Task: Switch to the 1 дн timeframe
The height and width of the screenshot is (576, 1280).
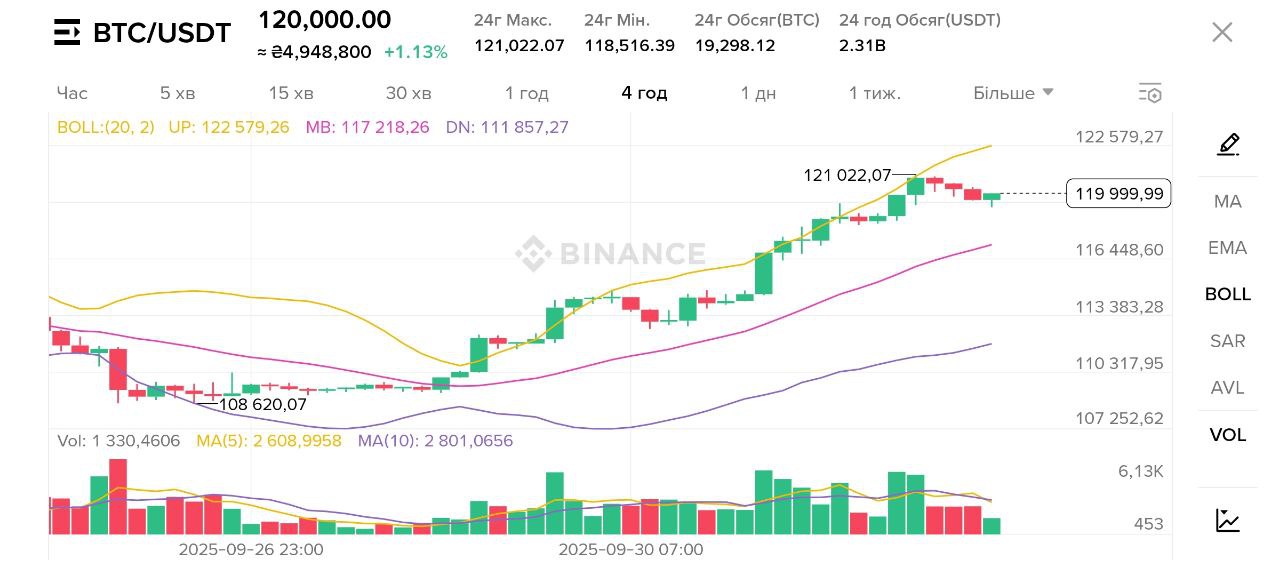Action: tap(758, 93)
